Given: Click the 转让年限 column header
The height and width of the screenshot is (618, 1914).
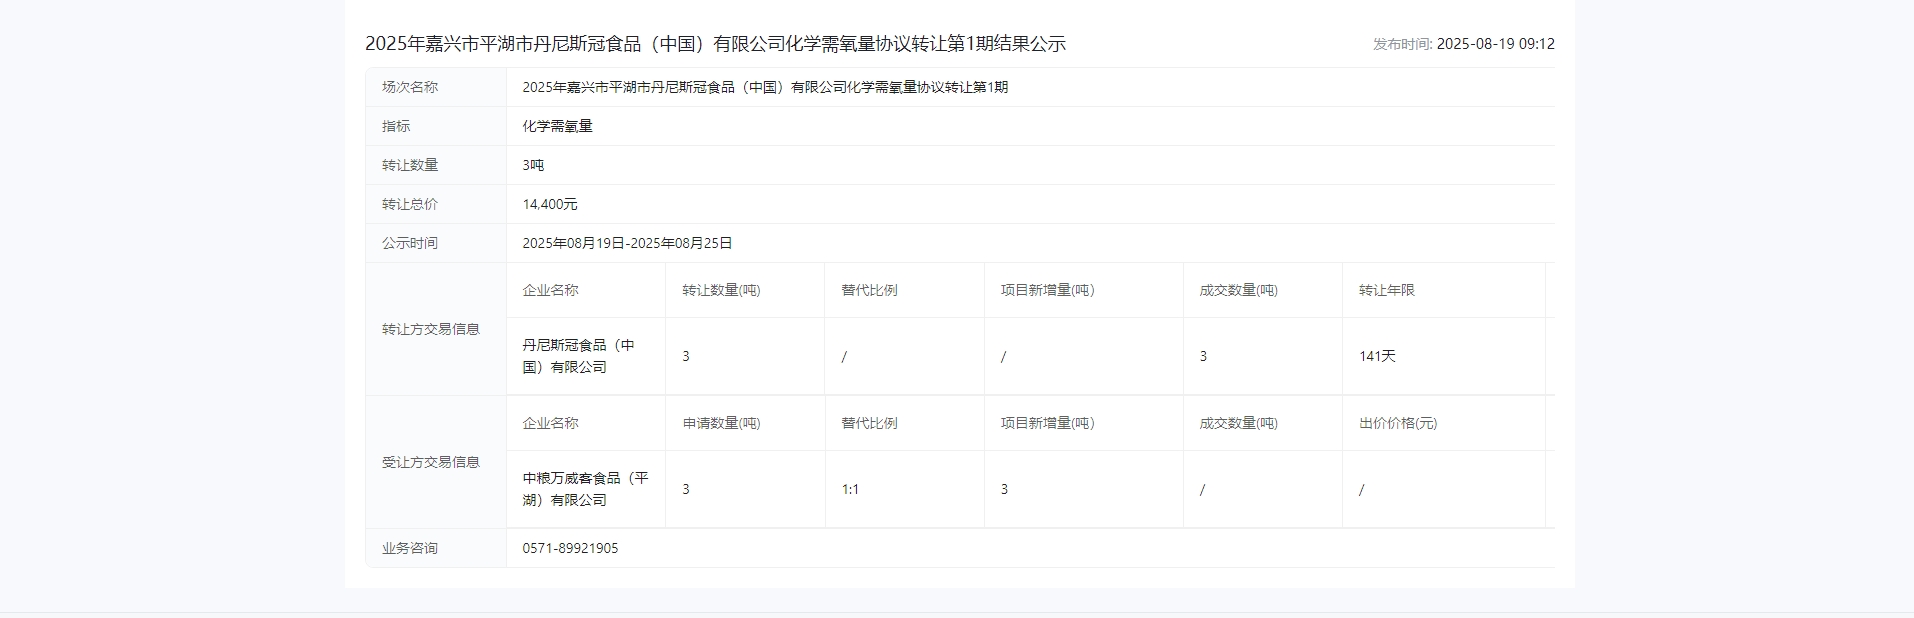Looking at the screenshot, I should pyautogui.click(x=1386, y=290).
